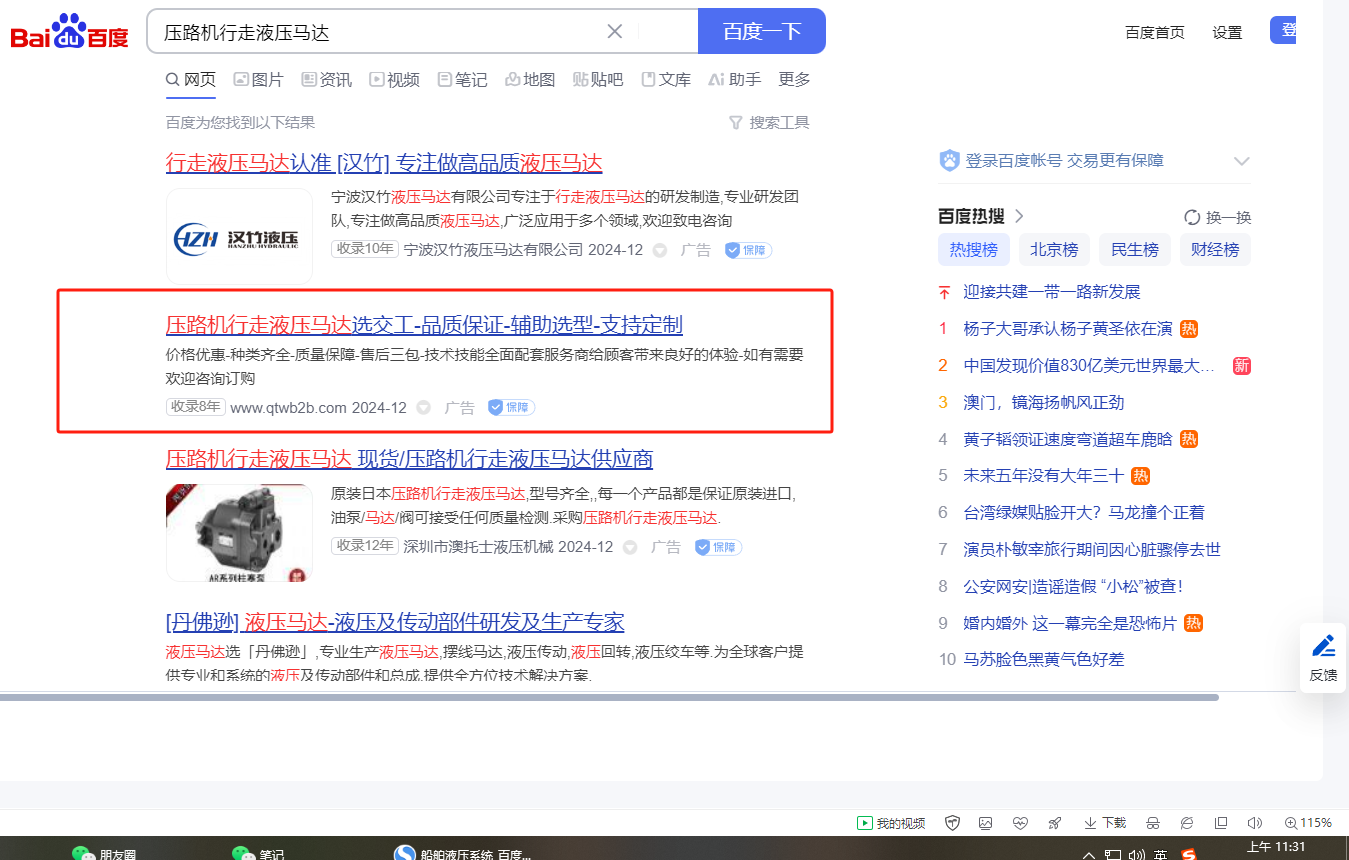Click the picture icon in status bar
Screen dimensions: 1349x860
(x=986, y=823)
